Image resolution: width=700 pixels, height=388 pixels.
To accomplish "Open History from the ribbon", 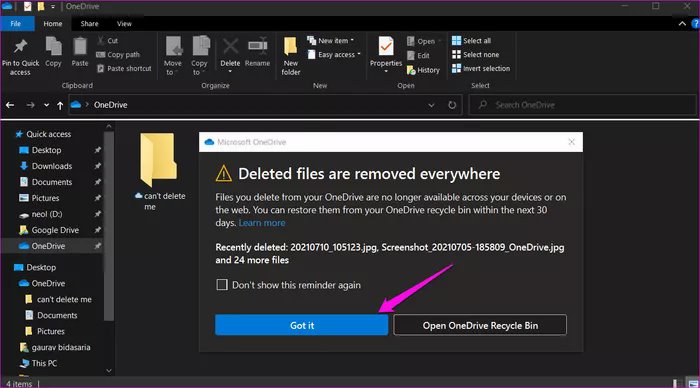I will [423, 70].
